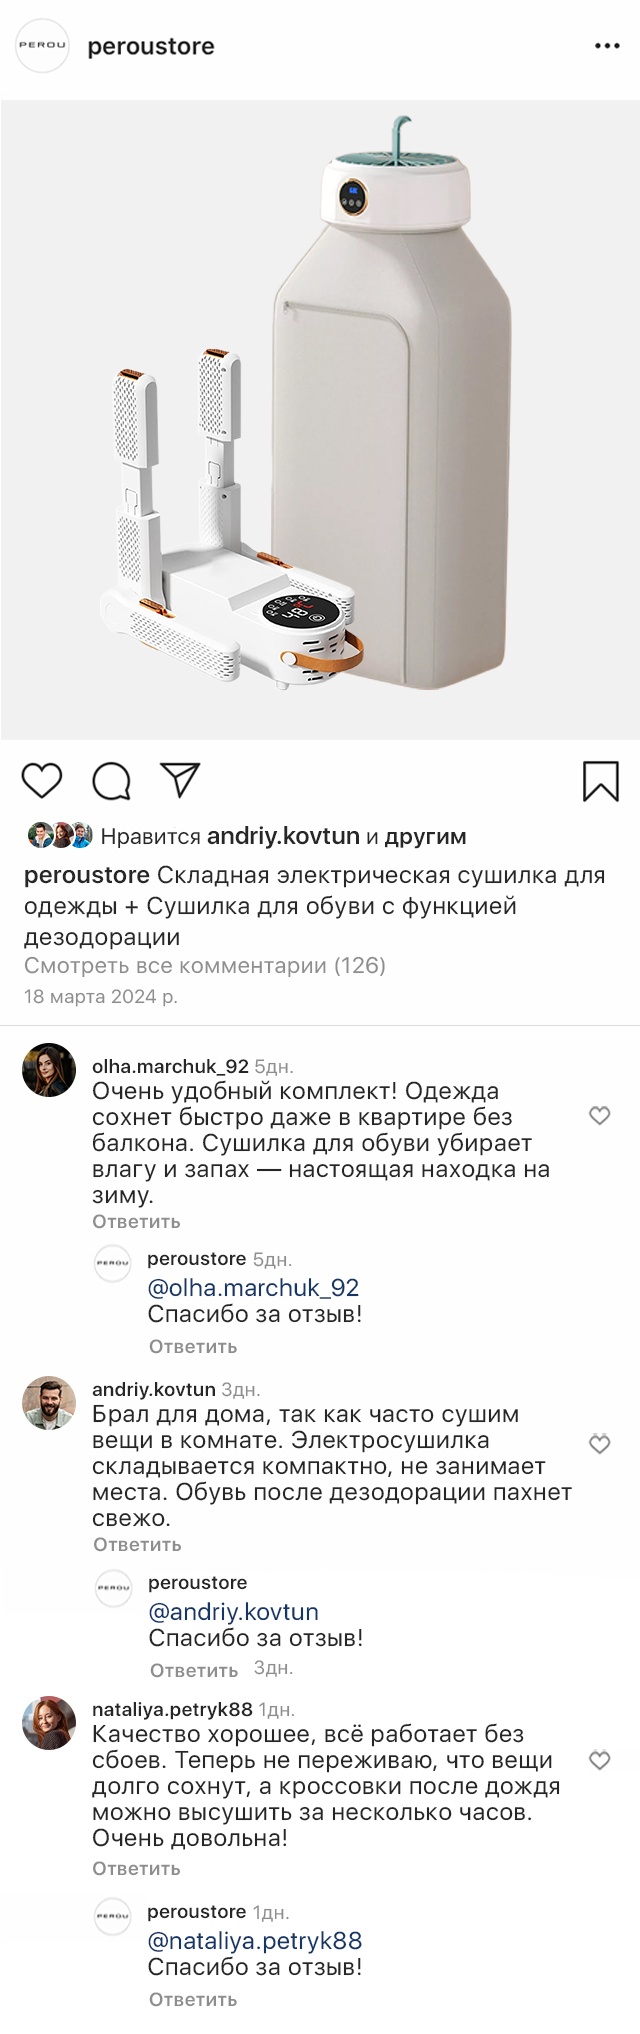Image resolution: width=640 pixels, height=2034 pixels.
Task: Like olha.marchuk_92's comment
Action: pos(599,1116)
